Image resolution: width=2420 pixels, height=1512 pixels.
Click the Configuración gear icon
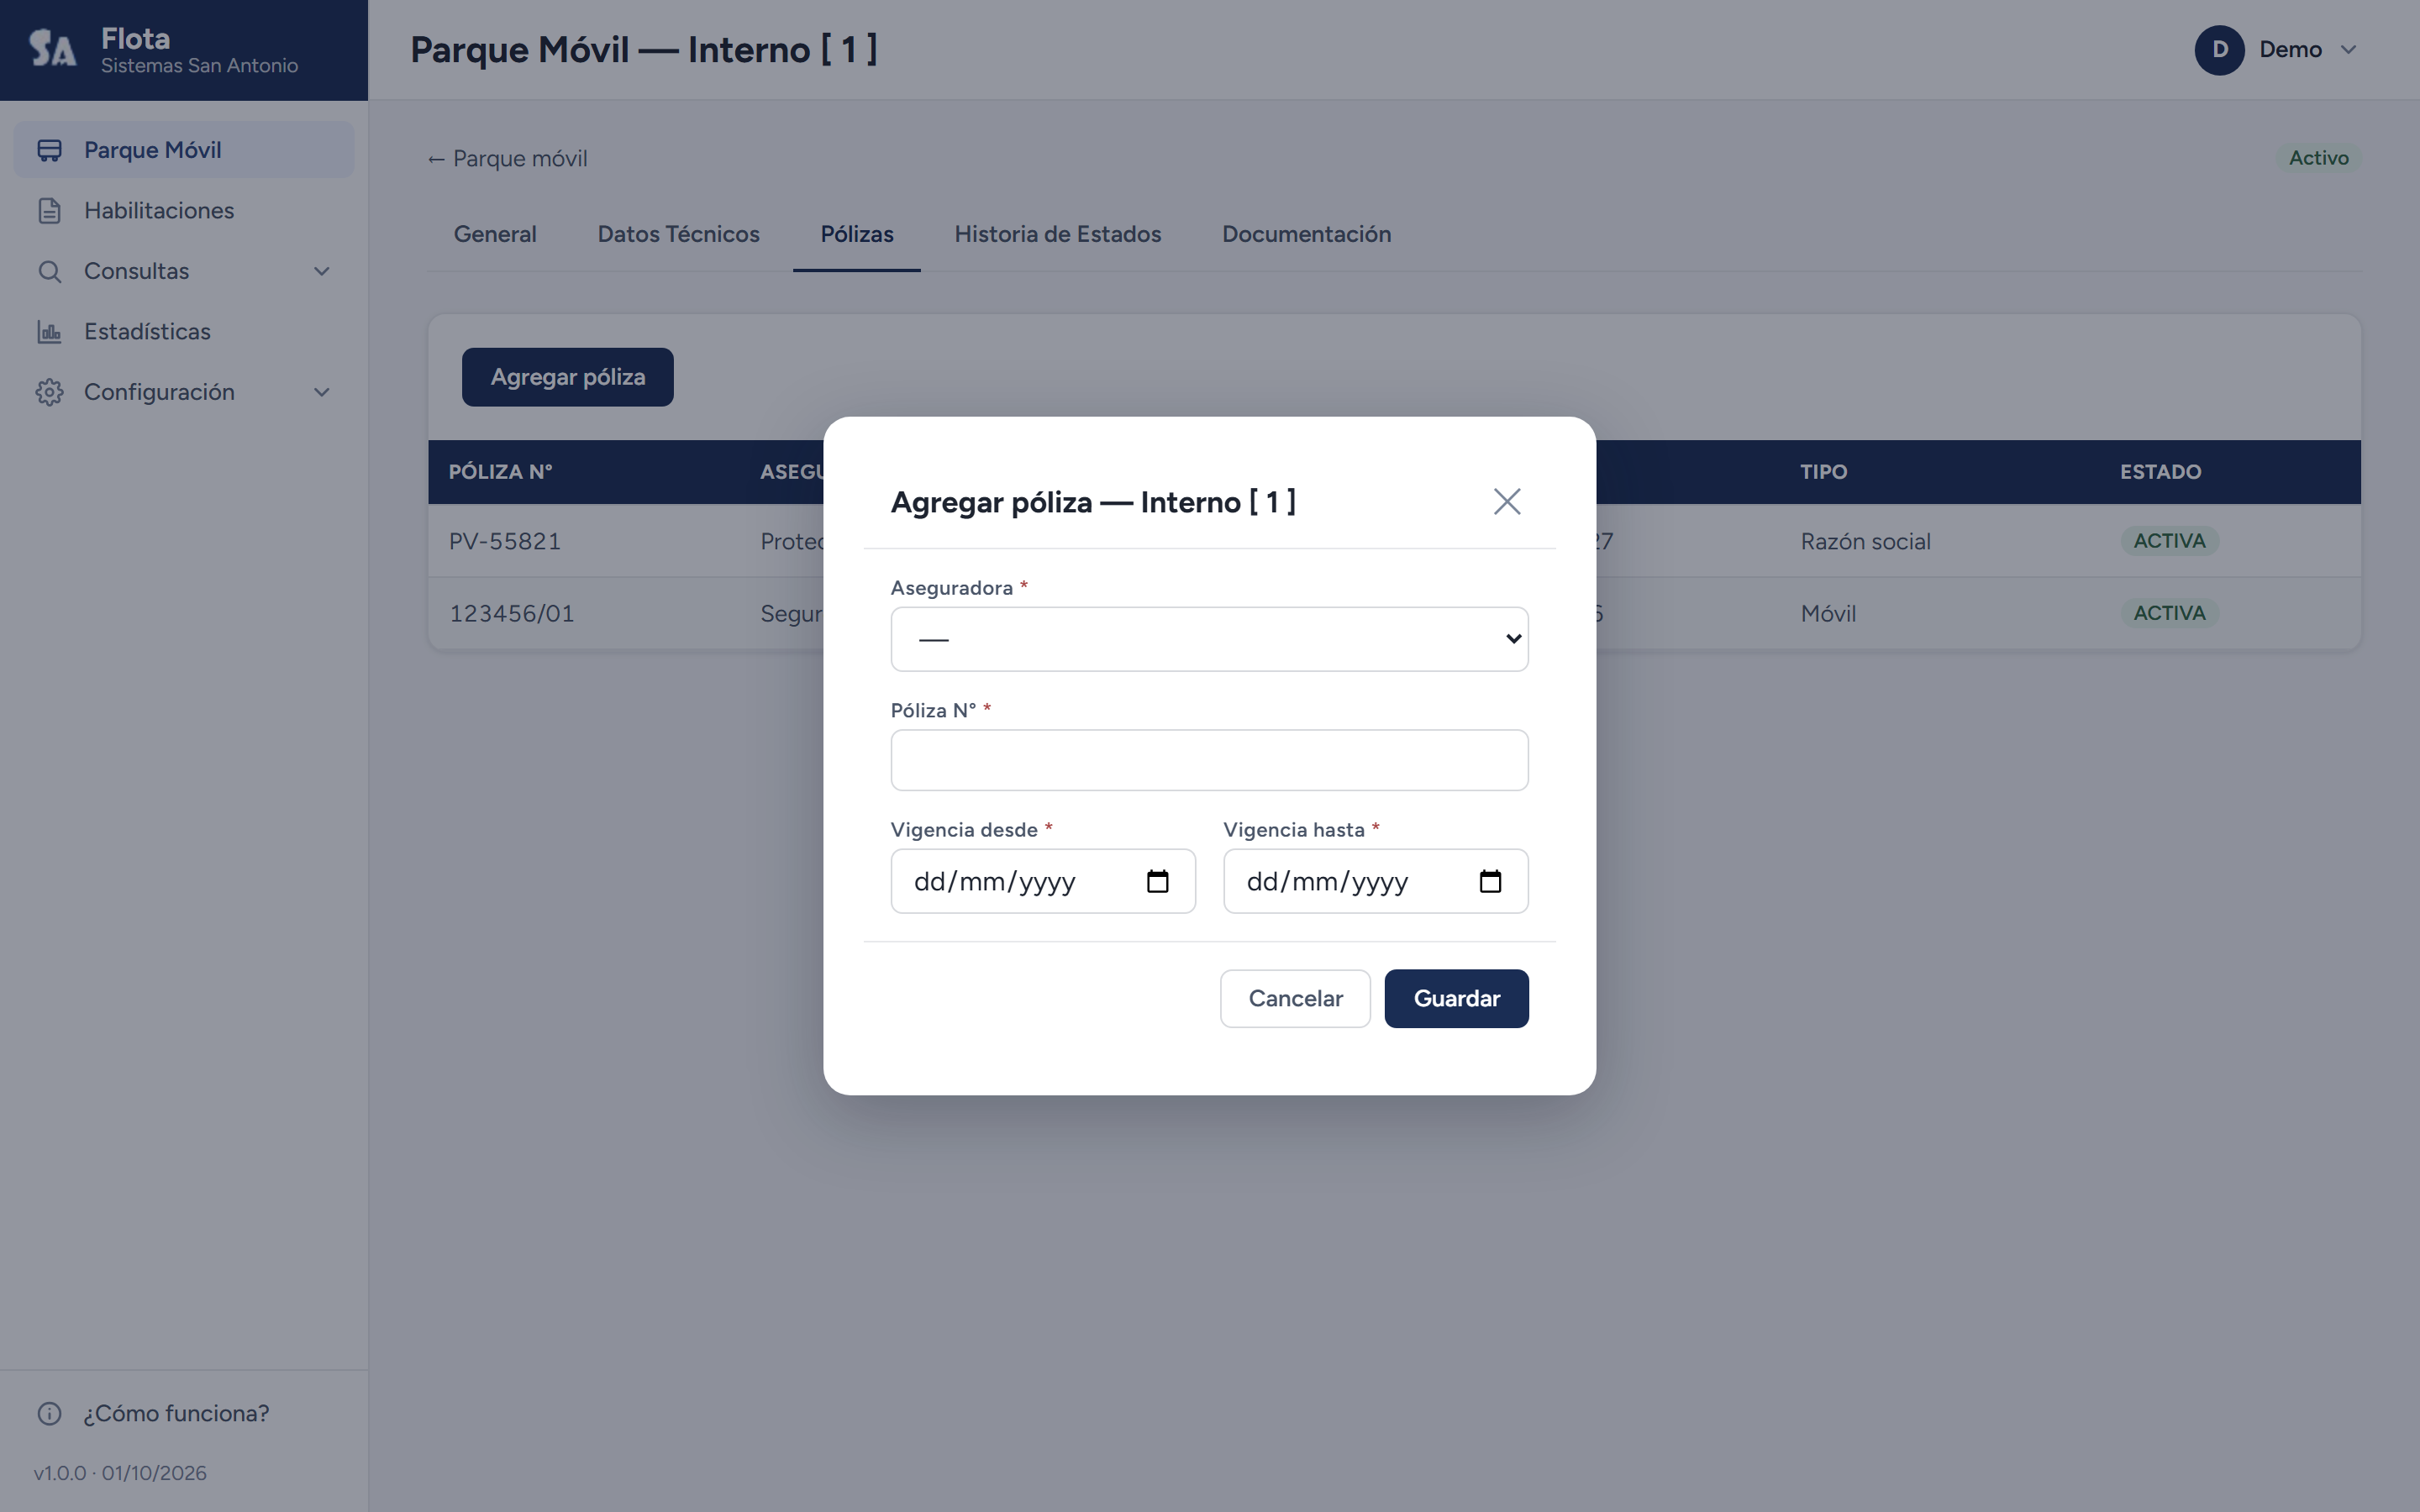point(49,392)
